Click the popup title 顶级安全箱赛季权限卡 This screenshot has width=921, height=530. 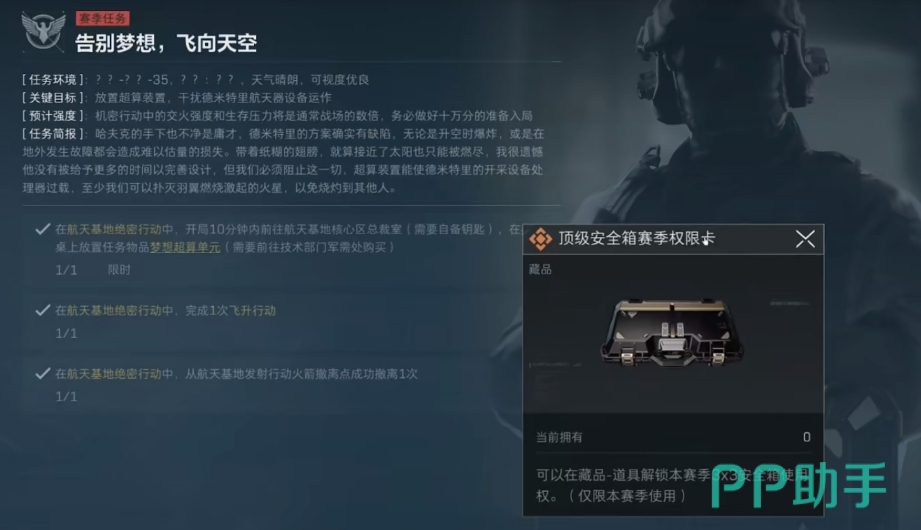[637, 239]
